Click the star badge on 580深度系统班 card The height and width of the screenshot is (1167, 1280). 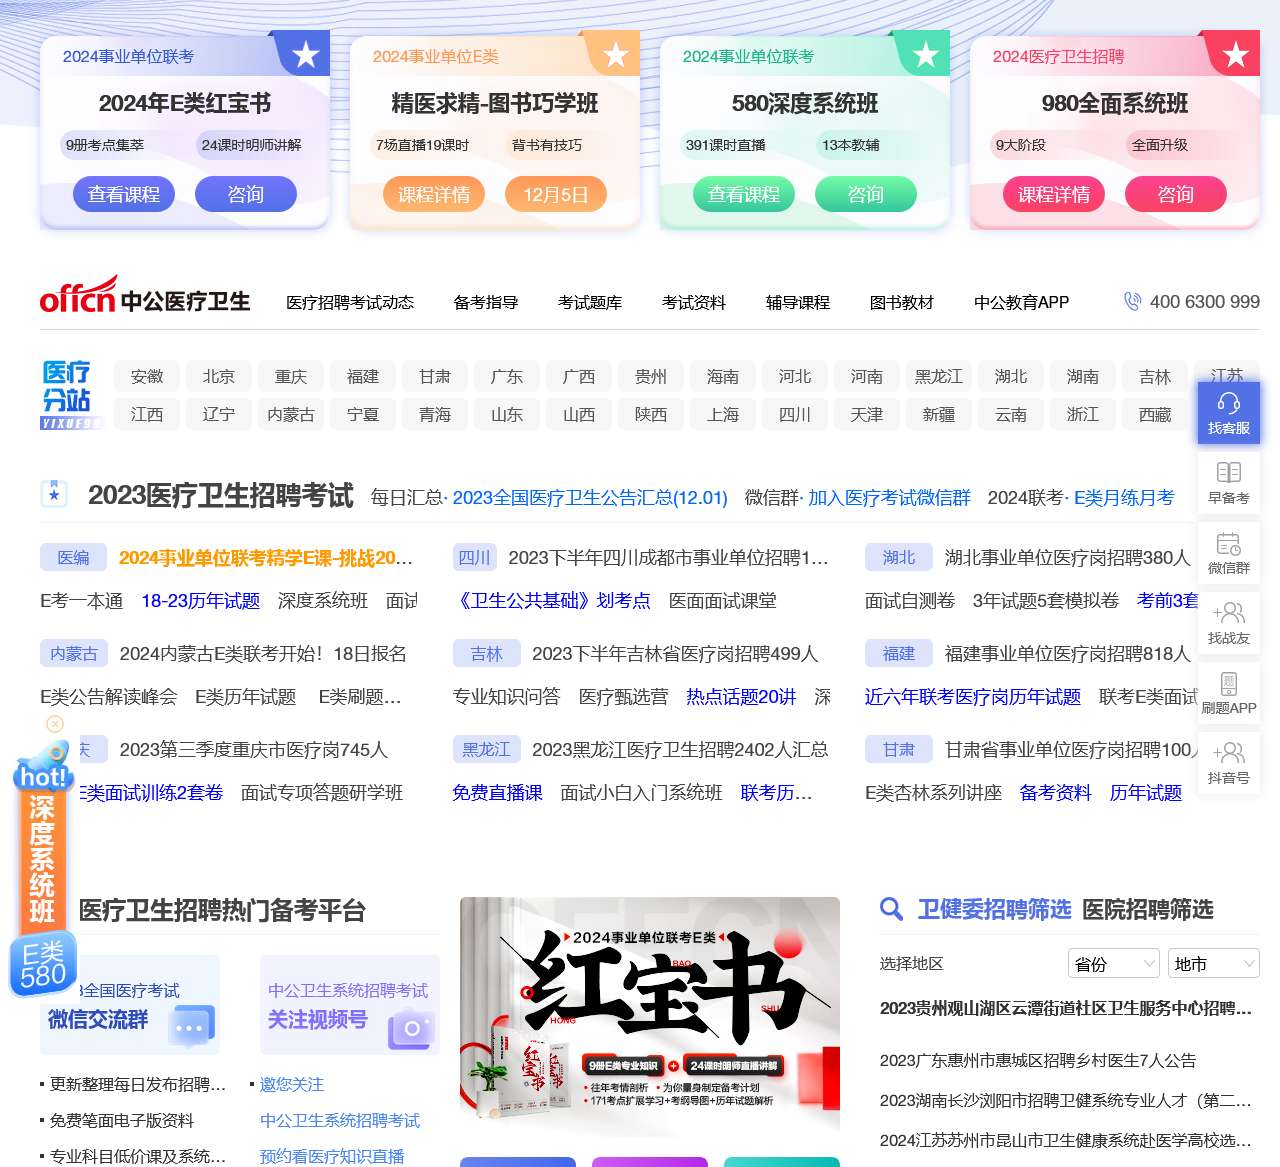click(x=926, y=54)
